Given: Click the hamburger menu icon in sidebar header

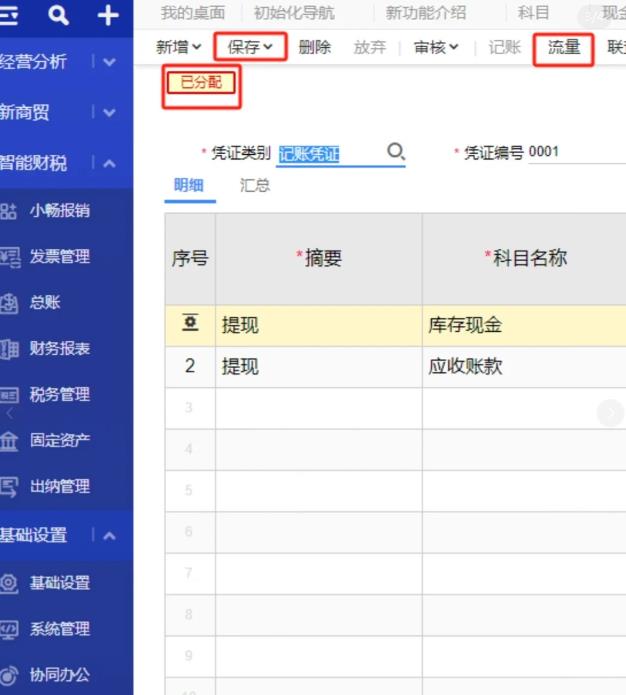Looking at the screenshot, I should coord(11,15).
